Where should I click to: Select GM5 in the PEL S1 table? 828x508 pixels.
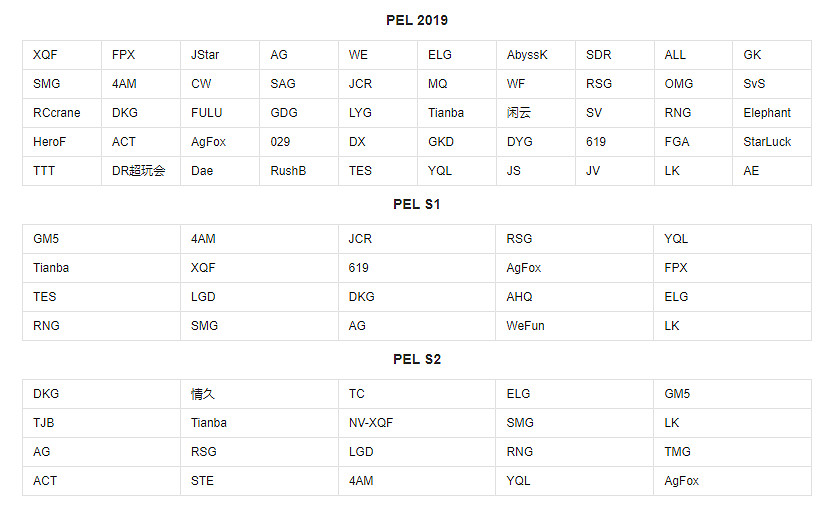coord(46,239)
